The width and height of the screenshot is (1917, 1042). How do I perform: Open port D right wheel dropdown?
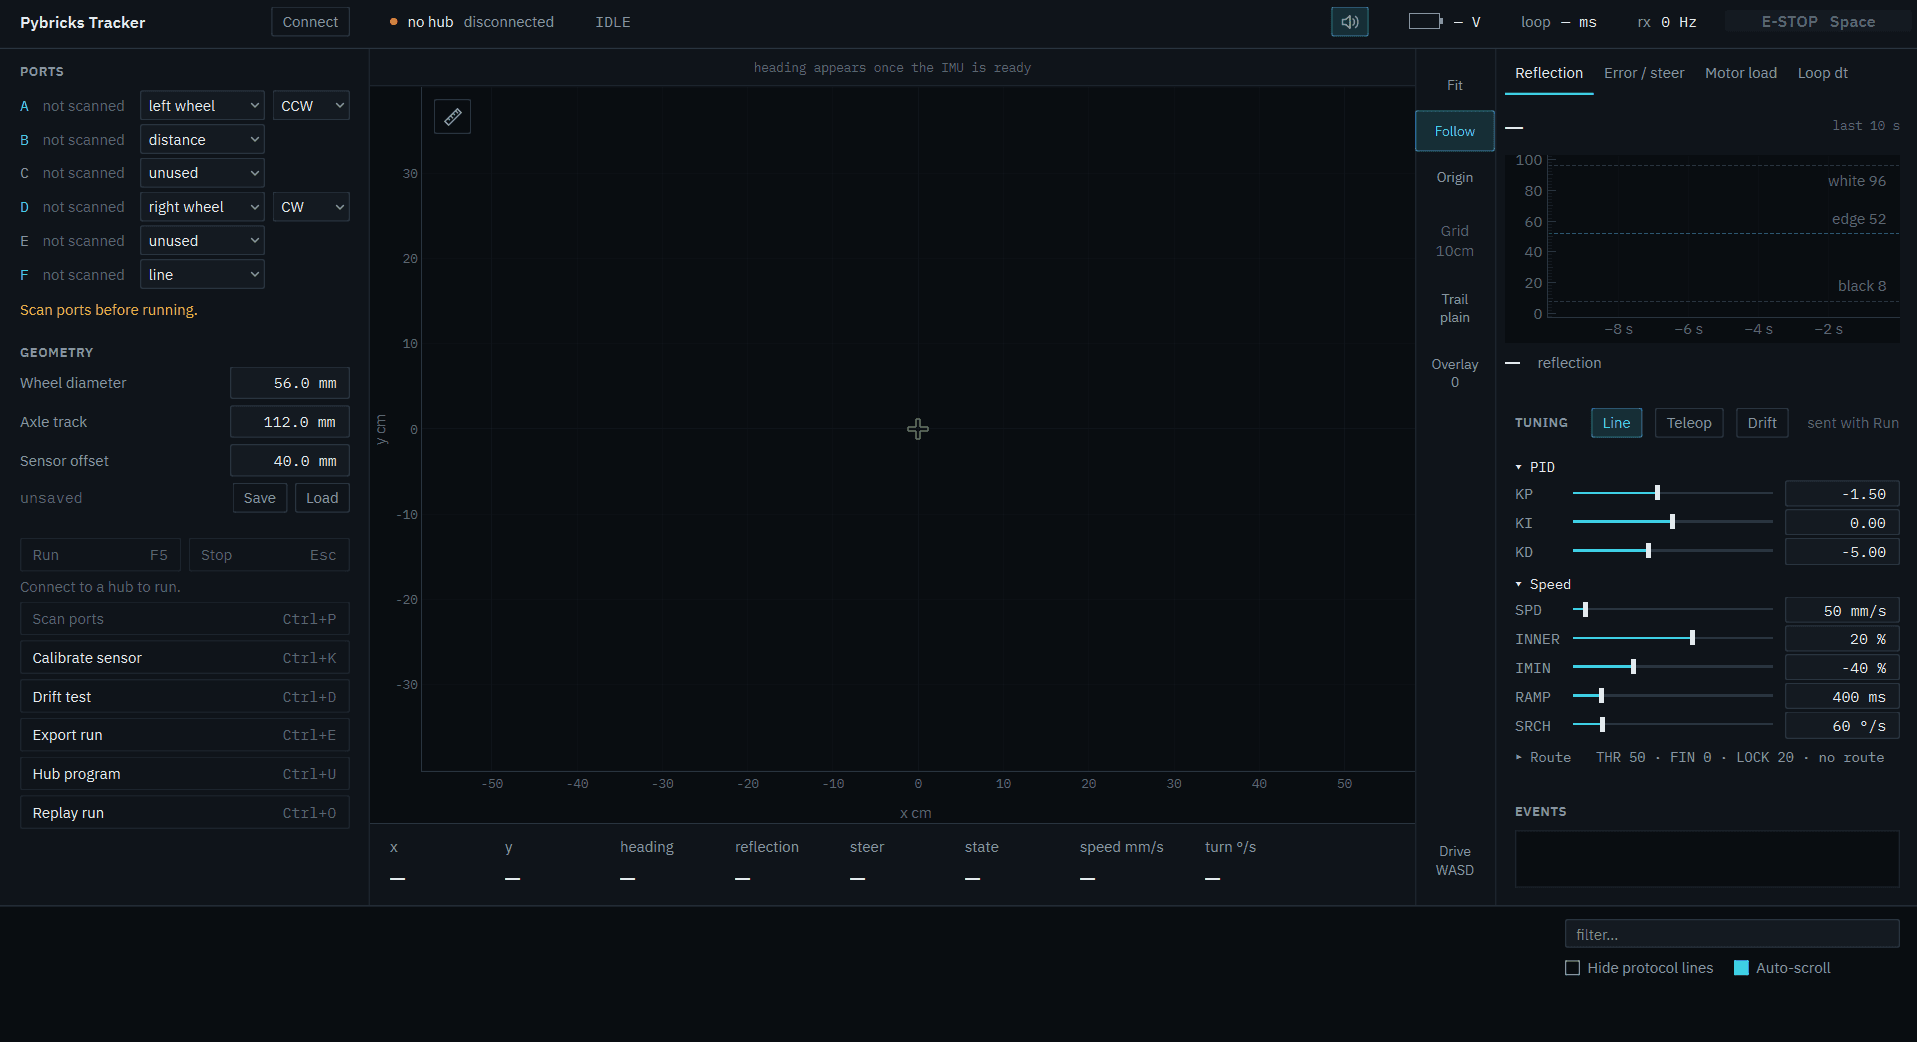202,207
